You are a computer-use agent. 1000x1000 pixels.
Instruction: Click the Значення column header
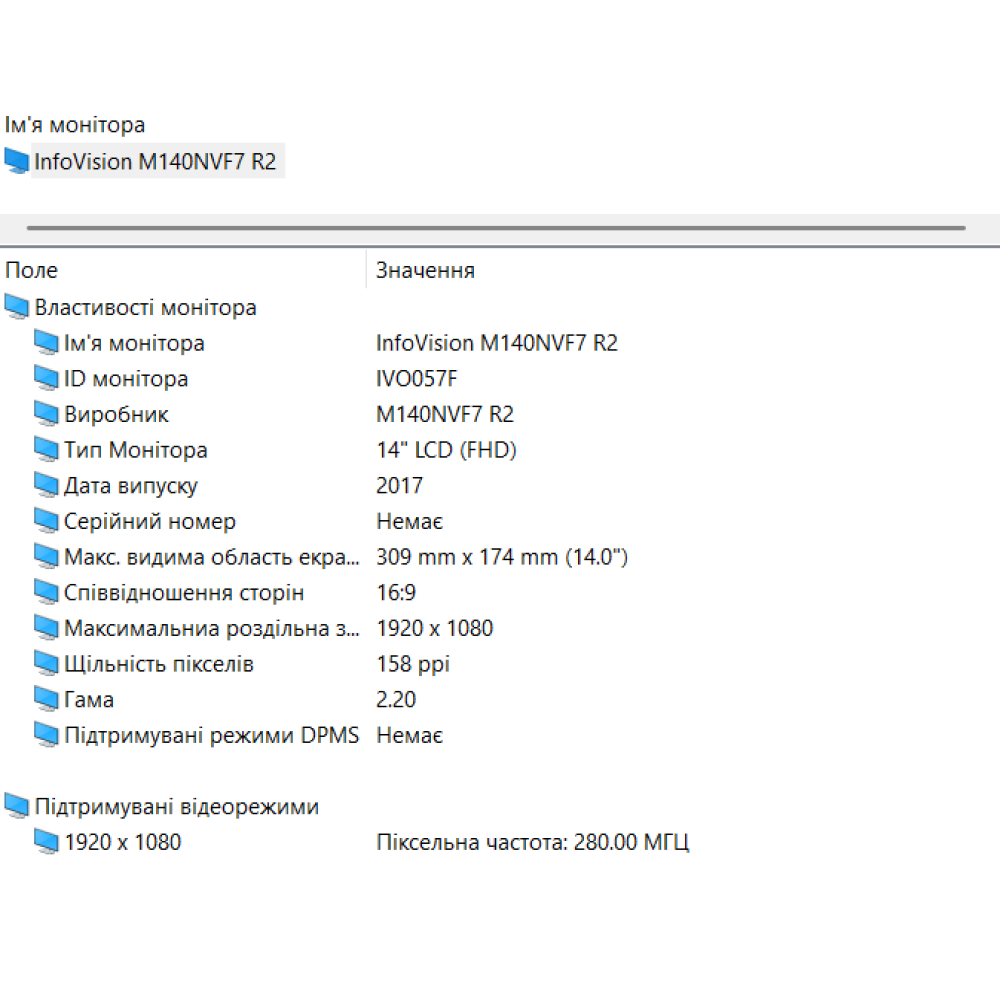425,270
